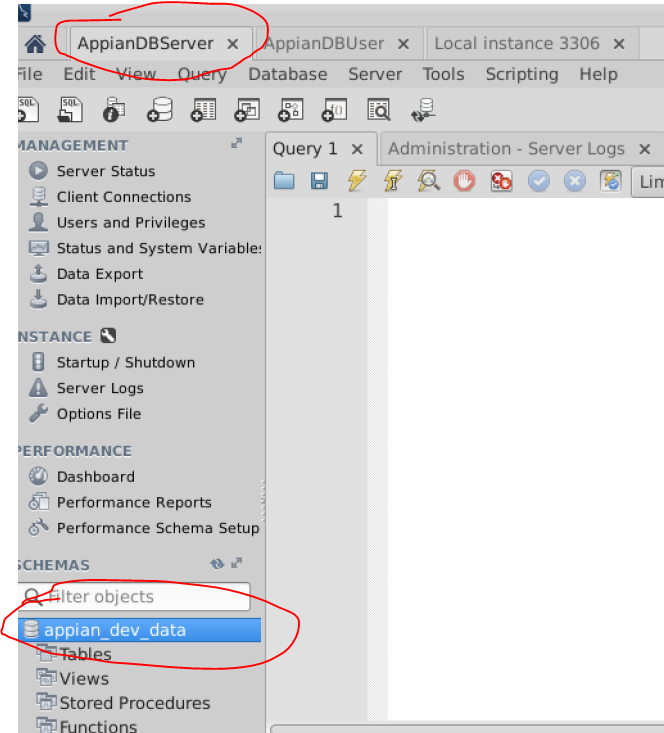Open the row Limit dropdown

click(648, 182)
